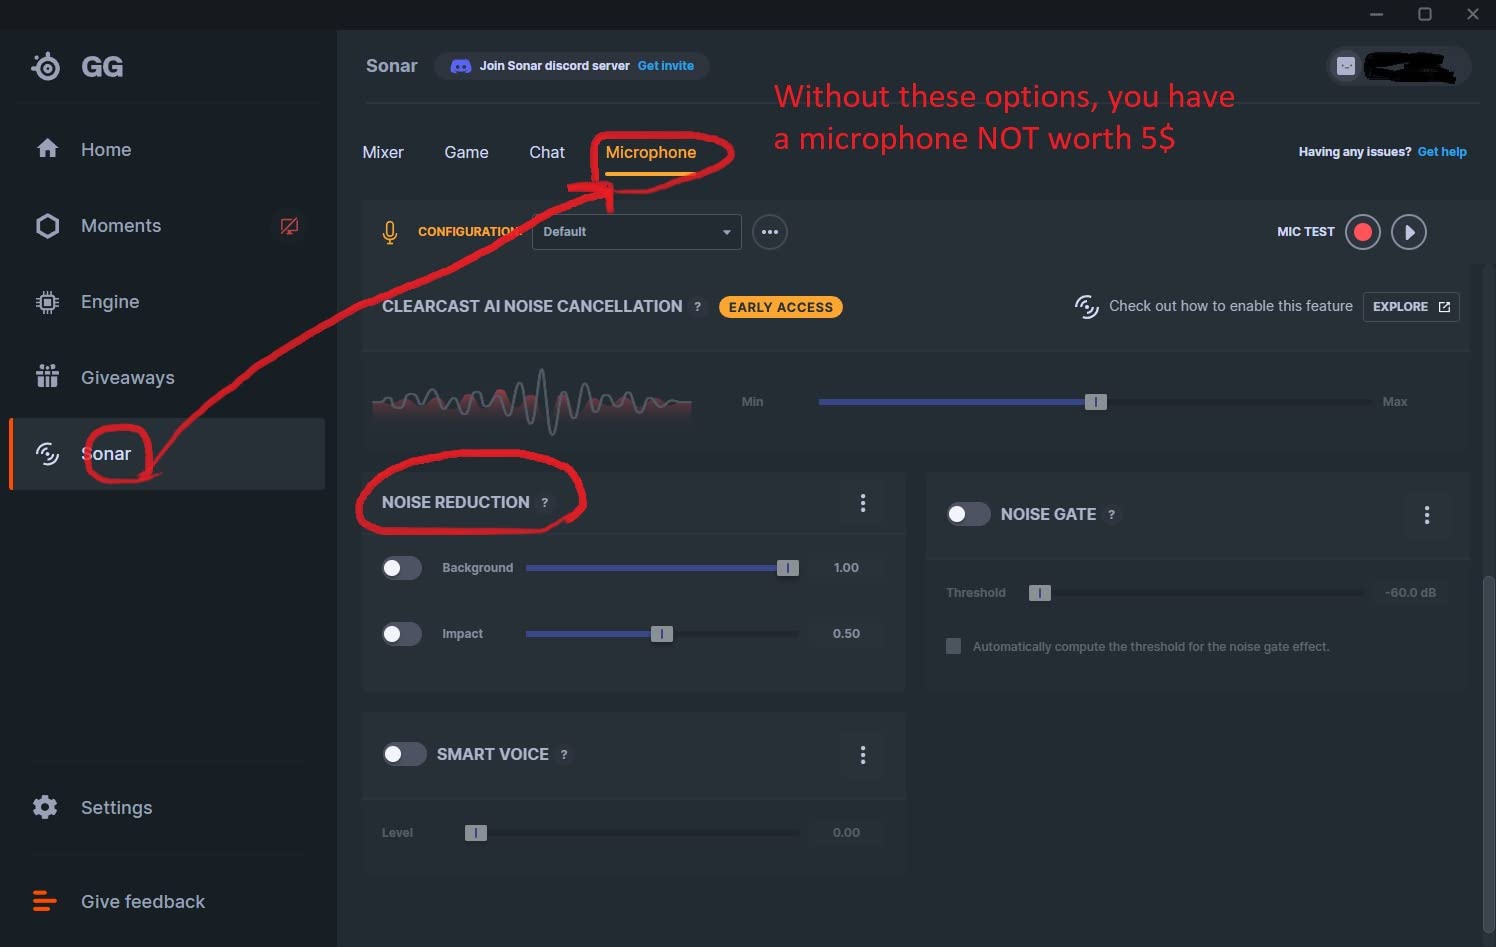Click the Smart Voice Level slider handle
The image size is (1496, 947).
click(x=476, y=833)
